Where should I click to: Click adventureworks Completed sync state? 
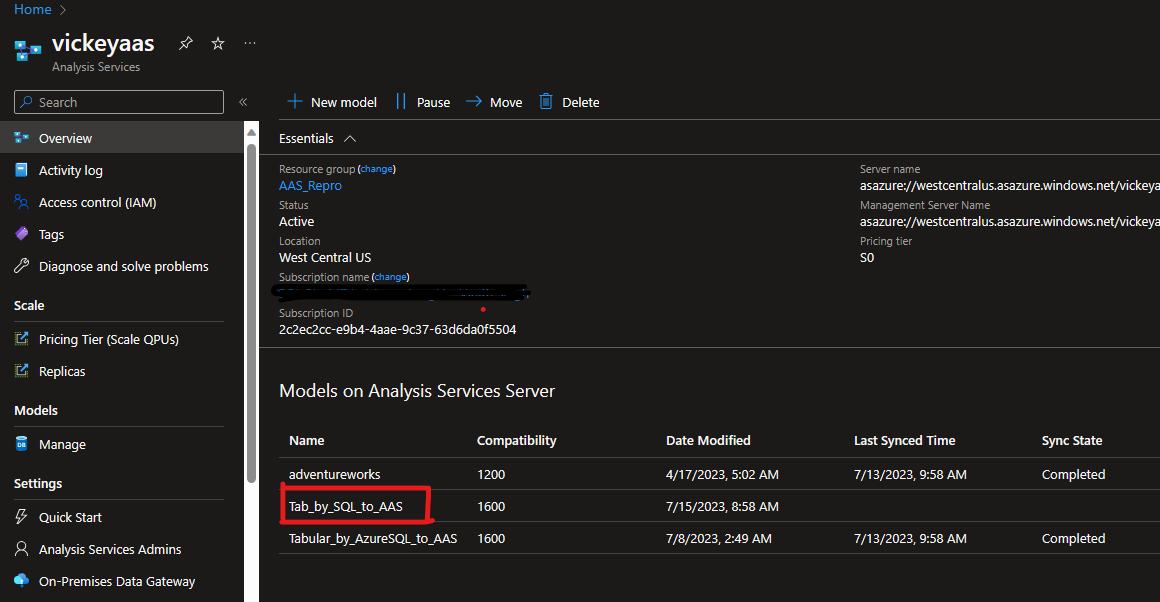pyautogui.click(x=1073, y=474)
